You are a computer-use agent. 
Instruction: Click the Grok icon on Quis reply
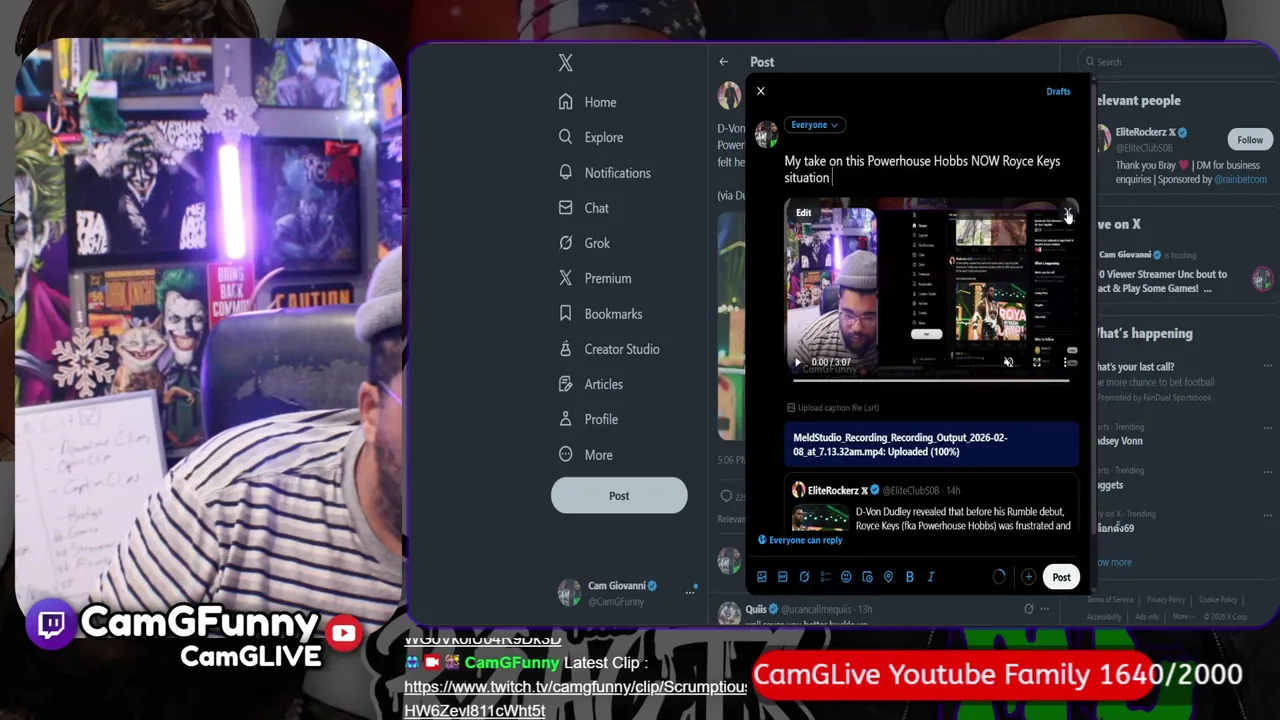click(1028, 609)
